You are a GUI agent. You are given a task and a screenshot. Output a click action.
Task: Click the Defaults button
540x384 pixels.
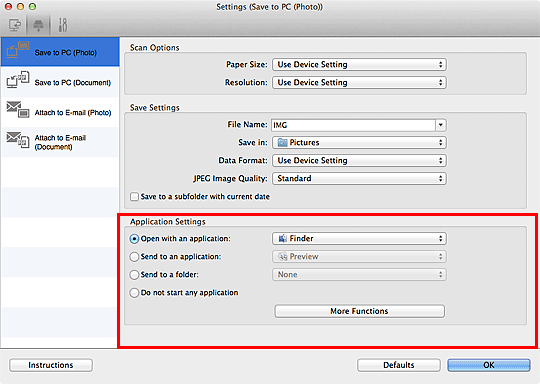point(399,365)
